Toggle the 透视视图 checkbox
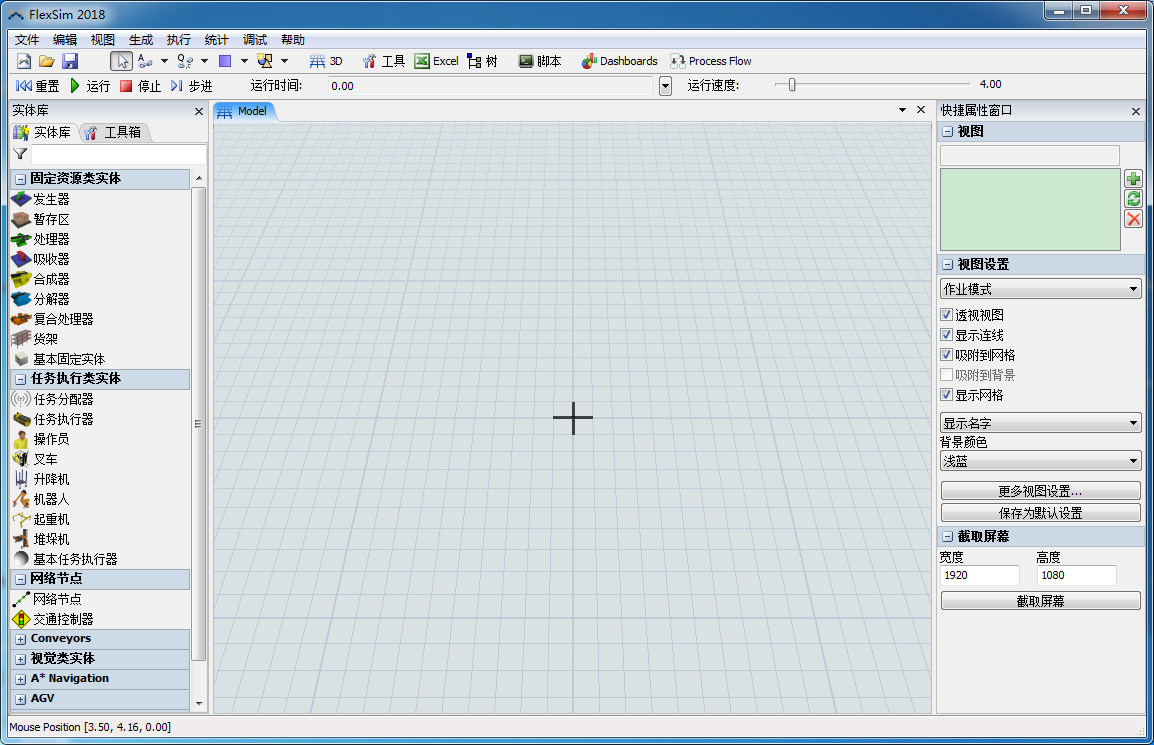This screenshot has height=745, width=1154. point(947,315)
